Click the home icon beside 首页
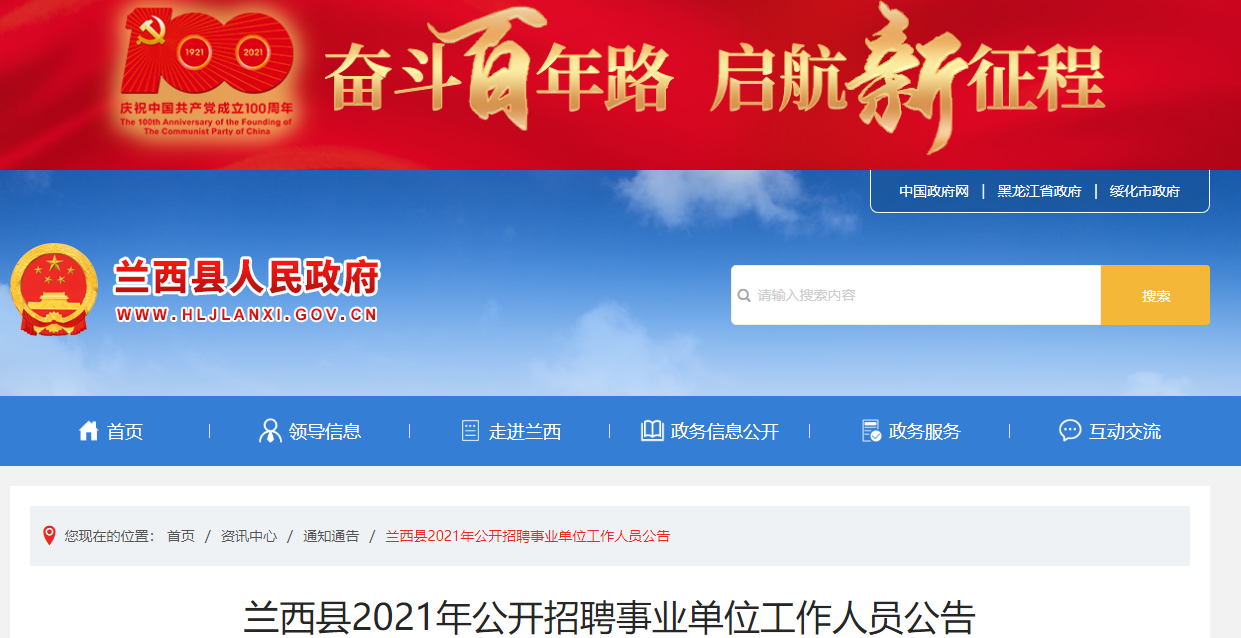Image resolution: width=1241 pixels, height=638 pixels. 89,431
